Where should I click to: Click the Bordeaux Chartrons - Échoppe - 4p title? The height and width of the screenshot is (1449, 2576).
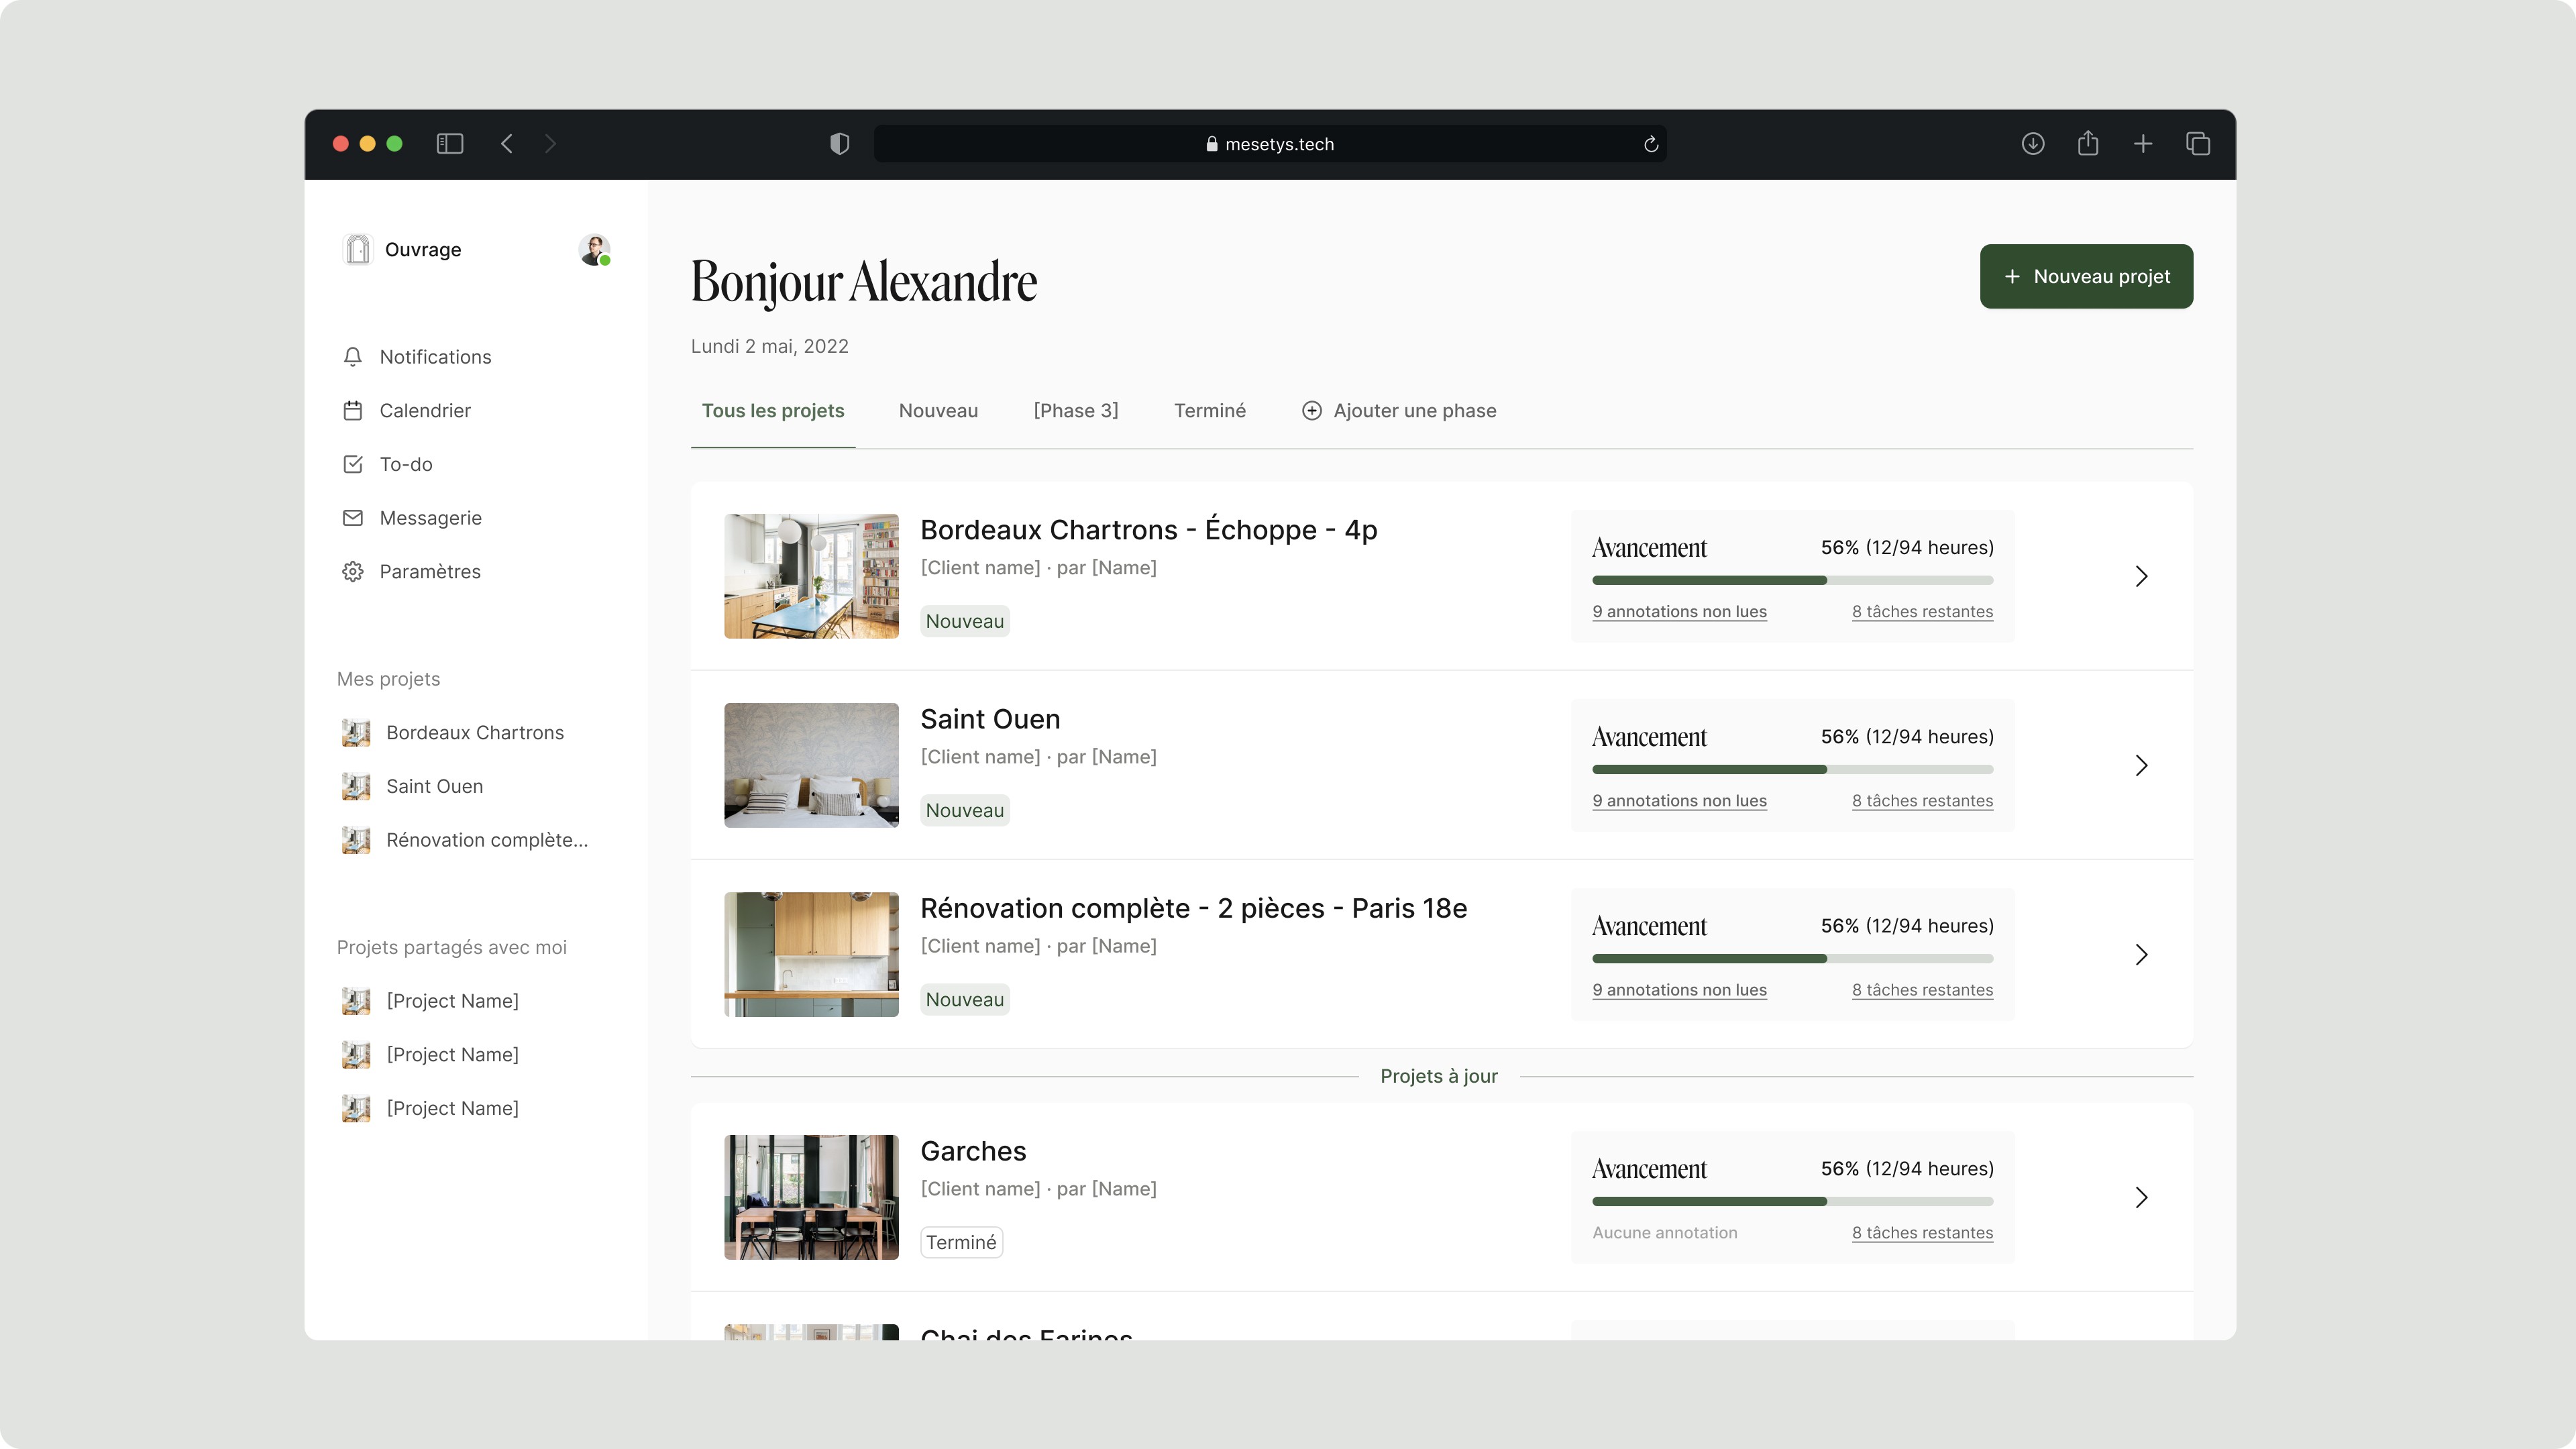pos(1149,530)
